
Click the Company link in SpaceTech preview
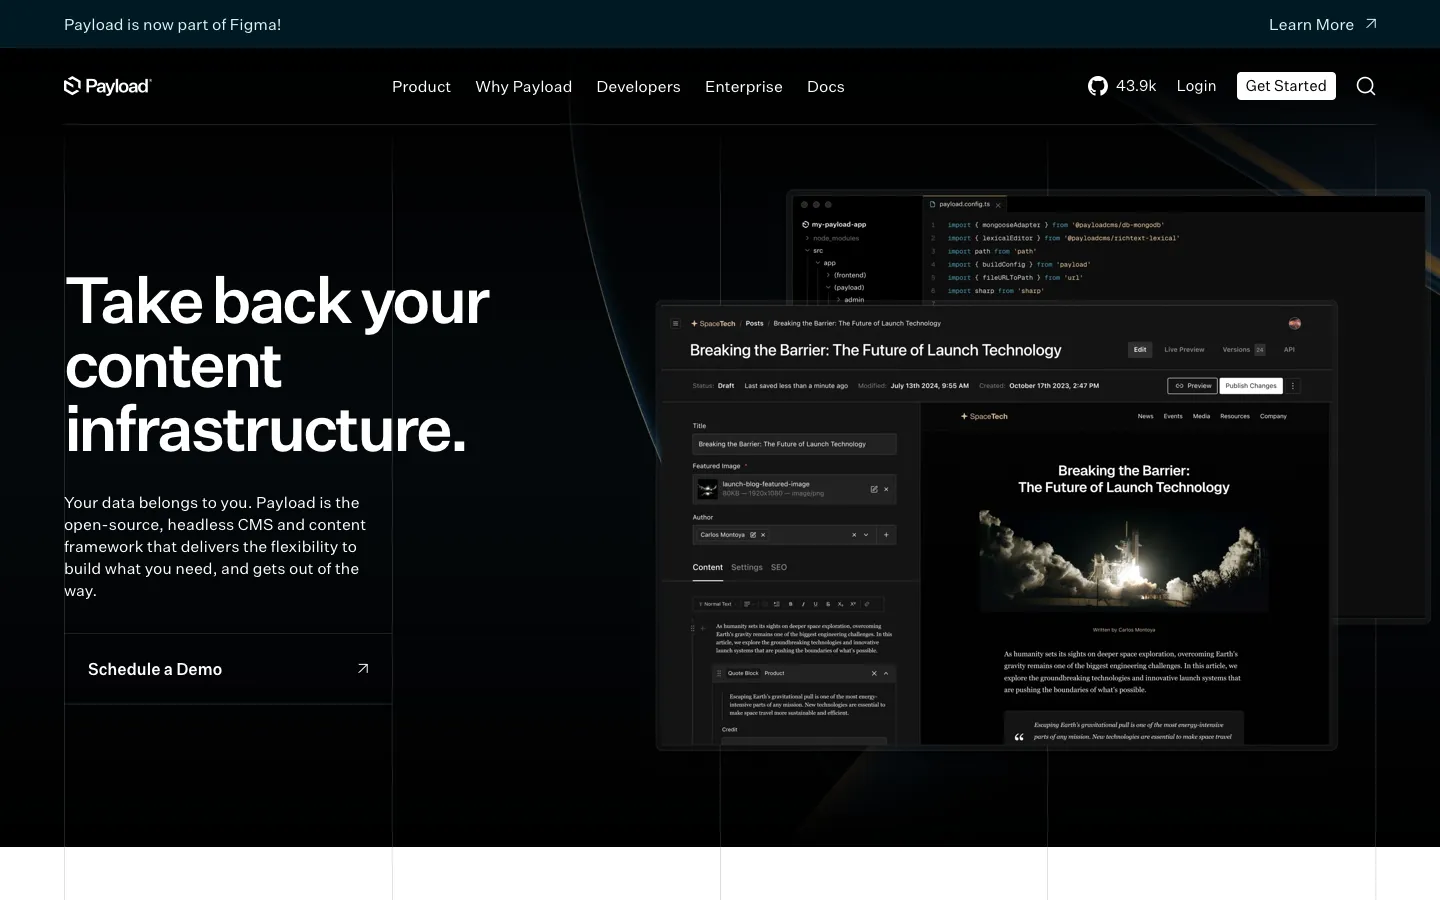click(1273, 416)
